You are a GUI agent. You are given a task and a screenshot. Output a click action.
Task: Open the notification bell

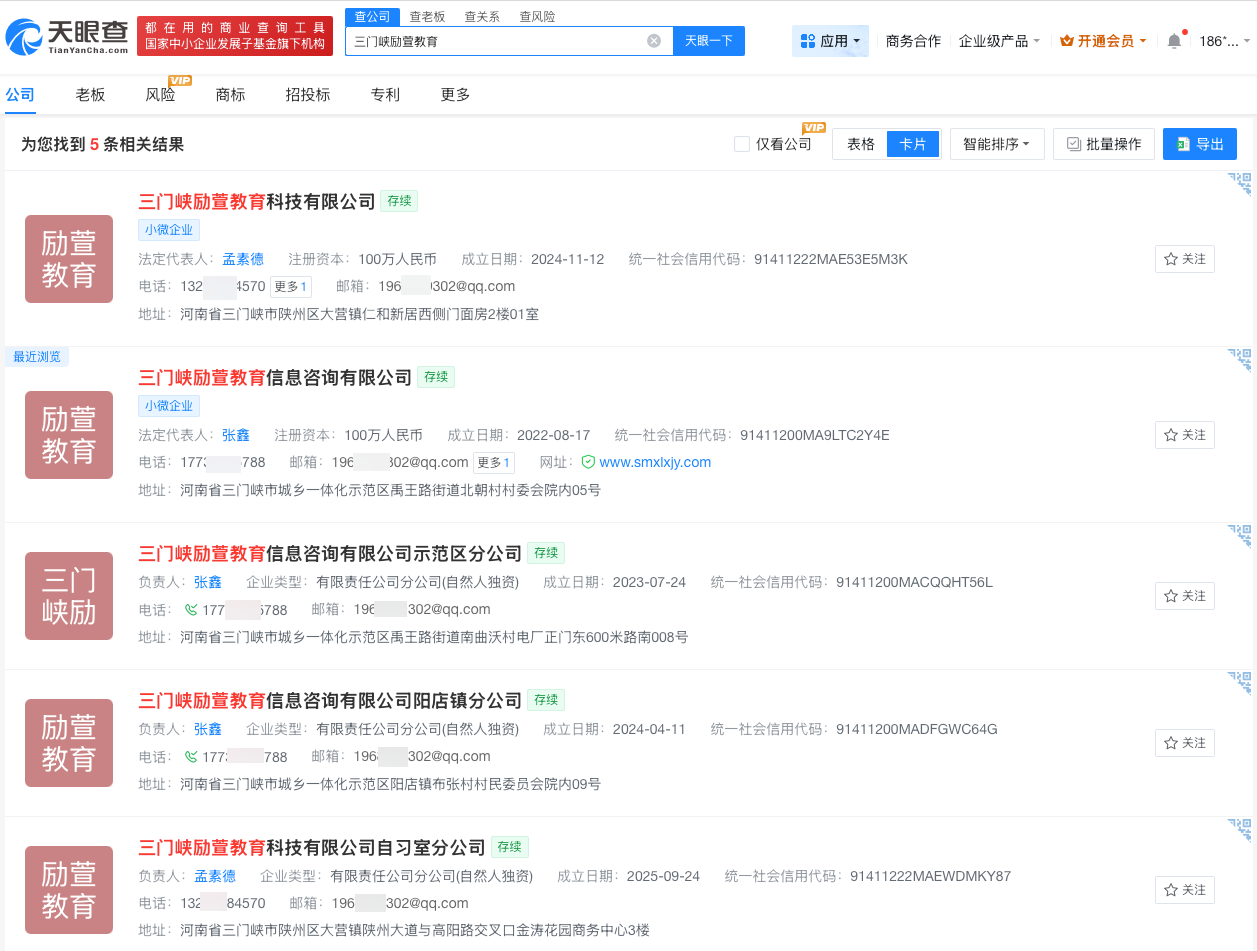(1174, 41)
